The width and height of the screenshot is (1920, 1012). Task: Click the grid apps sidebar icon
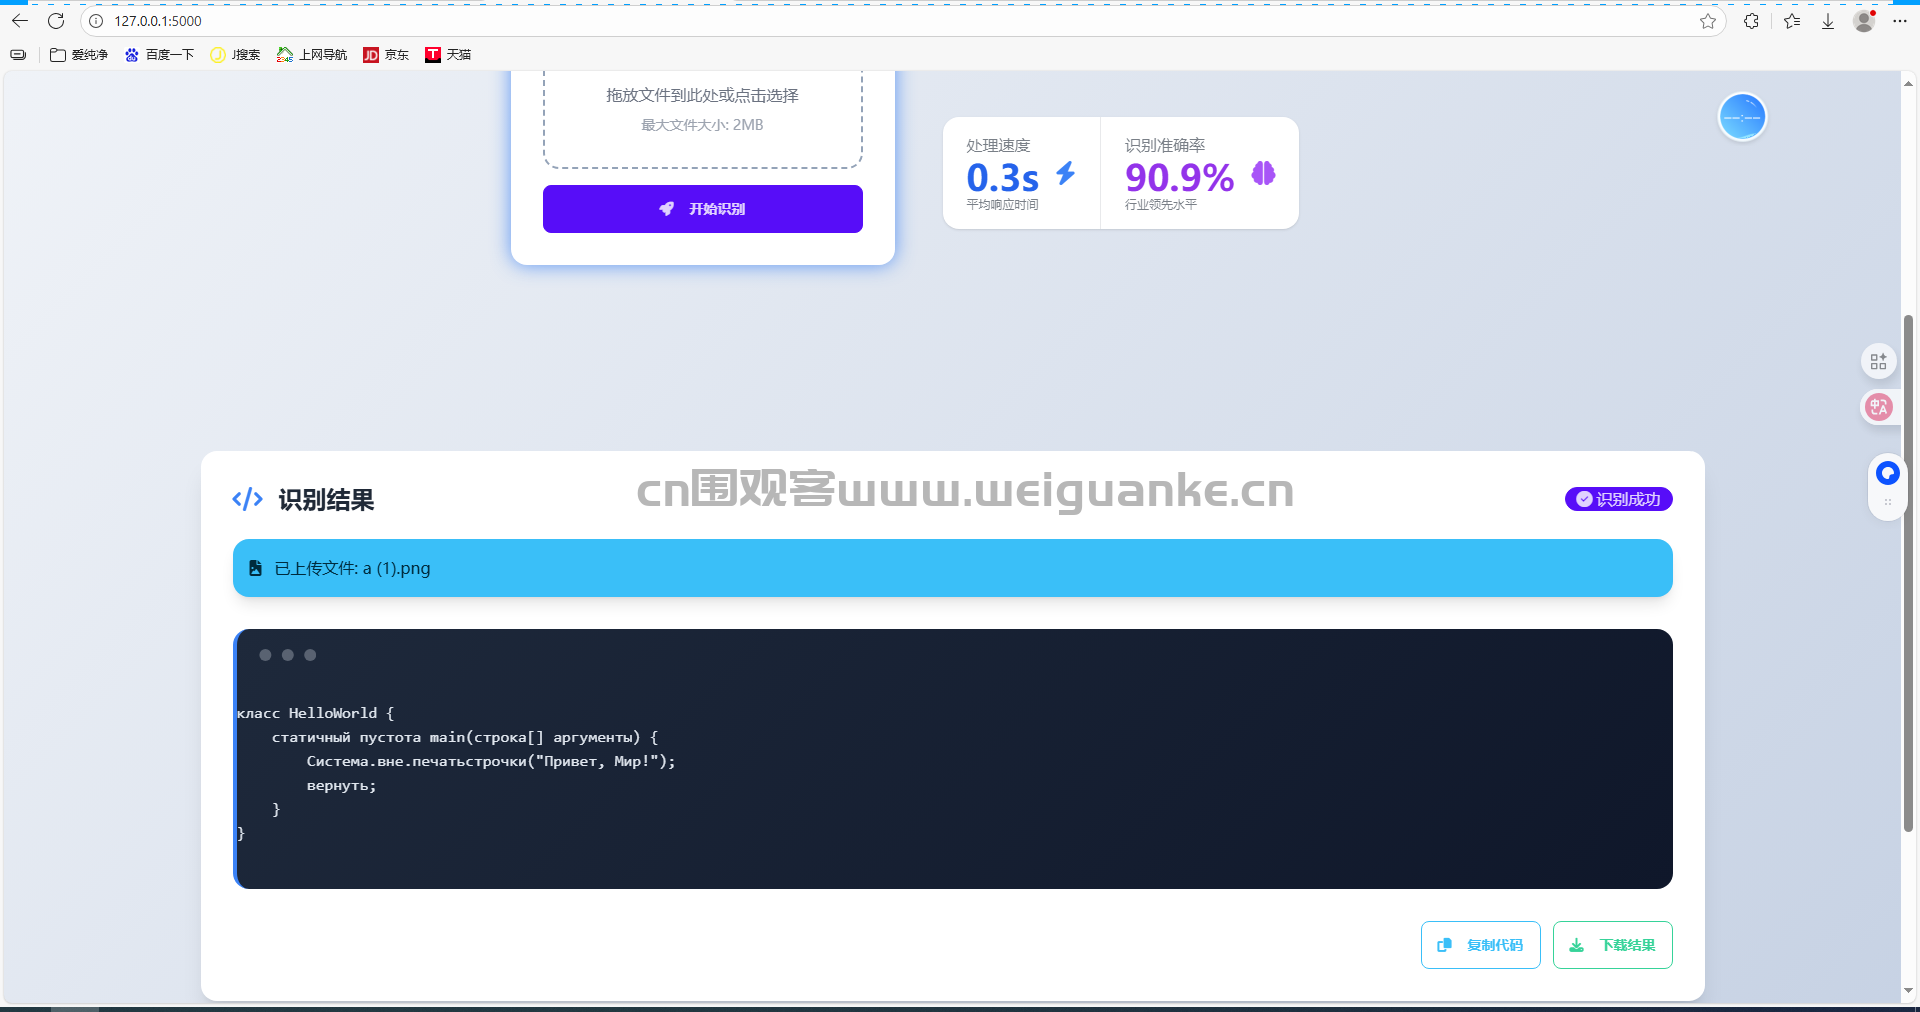pos(1879,361)
